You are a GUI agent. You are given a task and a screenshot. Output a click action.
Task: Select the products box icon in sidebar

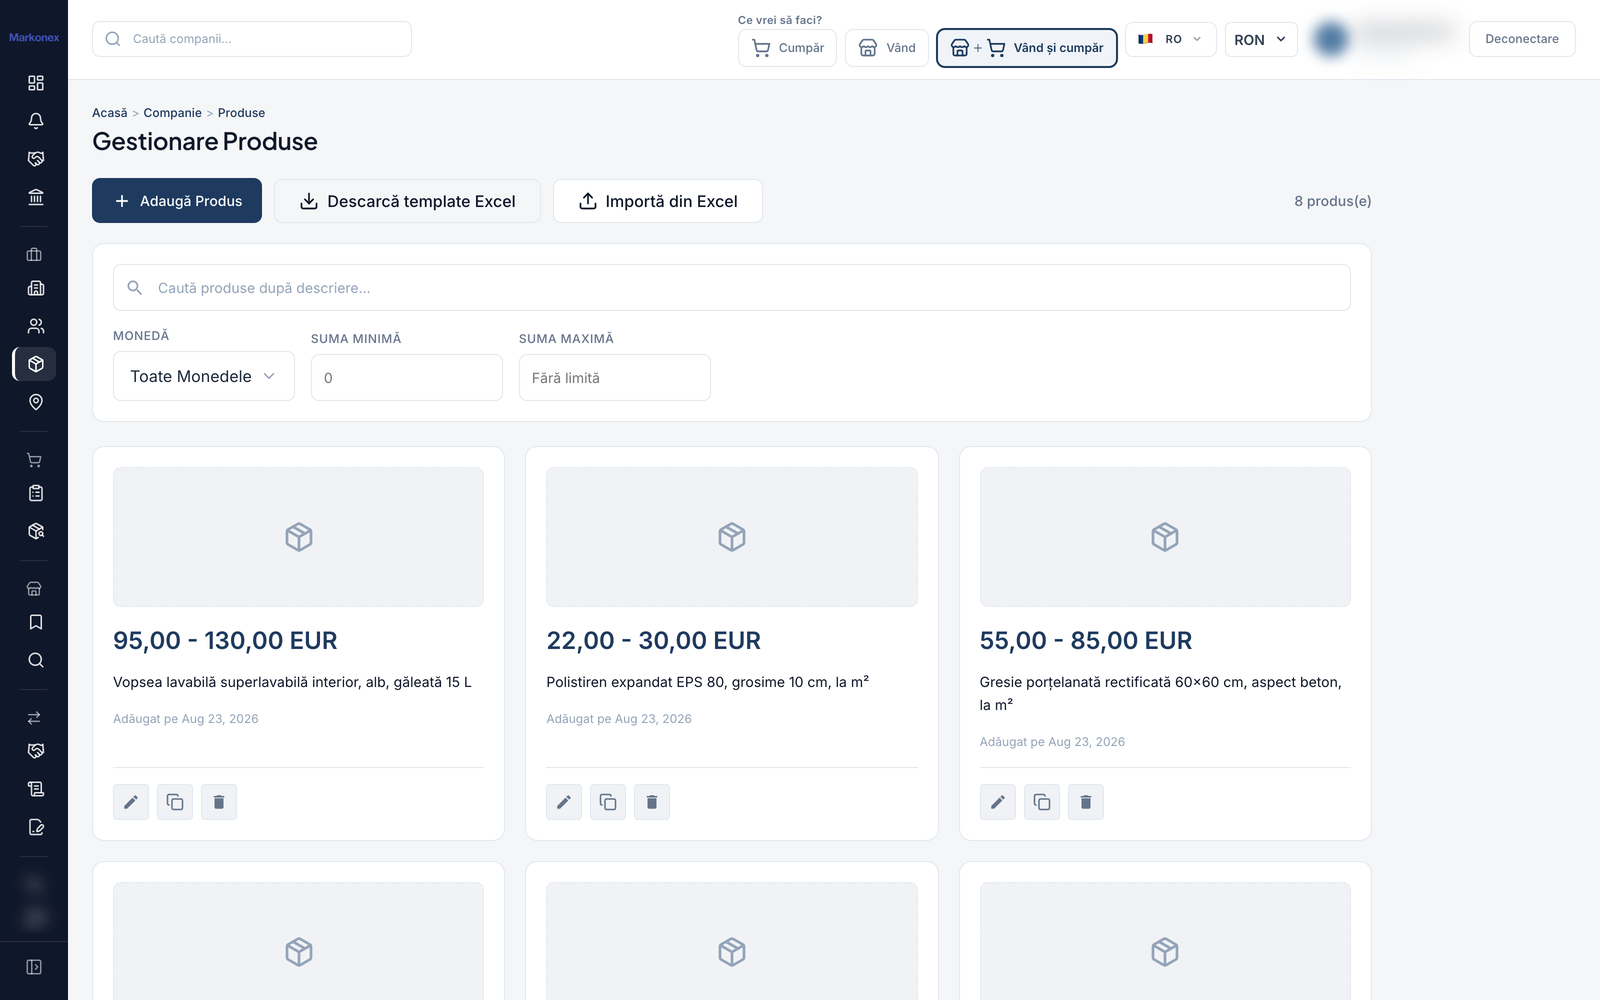click(x=35, y=364)
